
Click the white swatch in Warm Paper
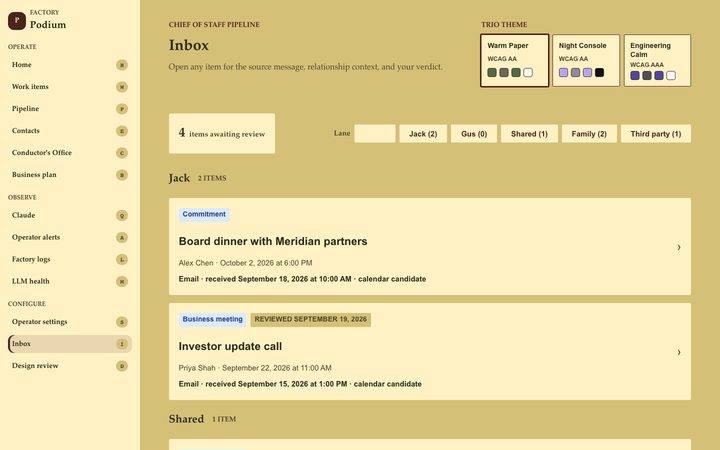click(x=528, y=73)
